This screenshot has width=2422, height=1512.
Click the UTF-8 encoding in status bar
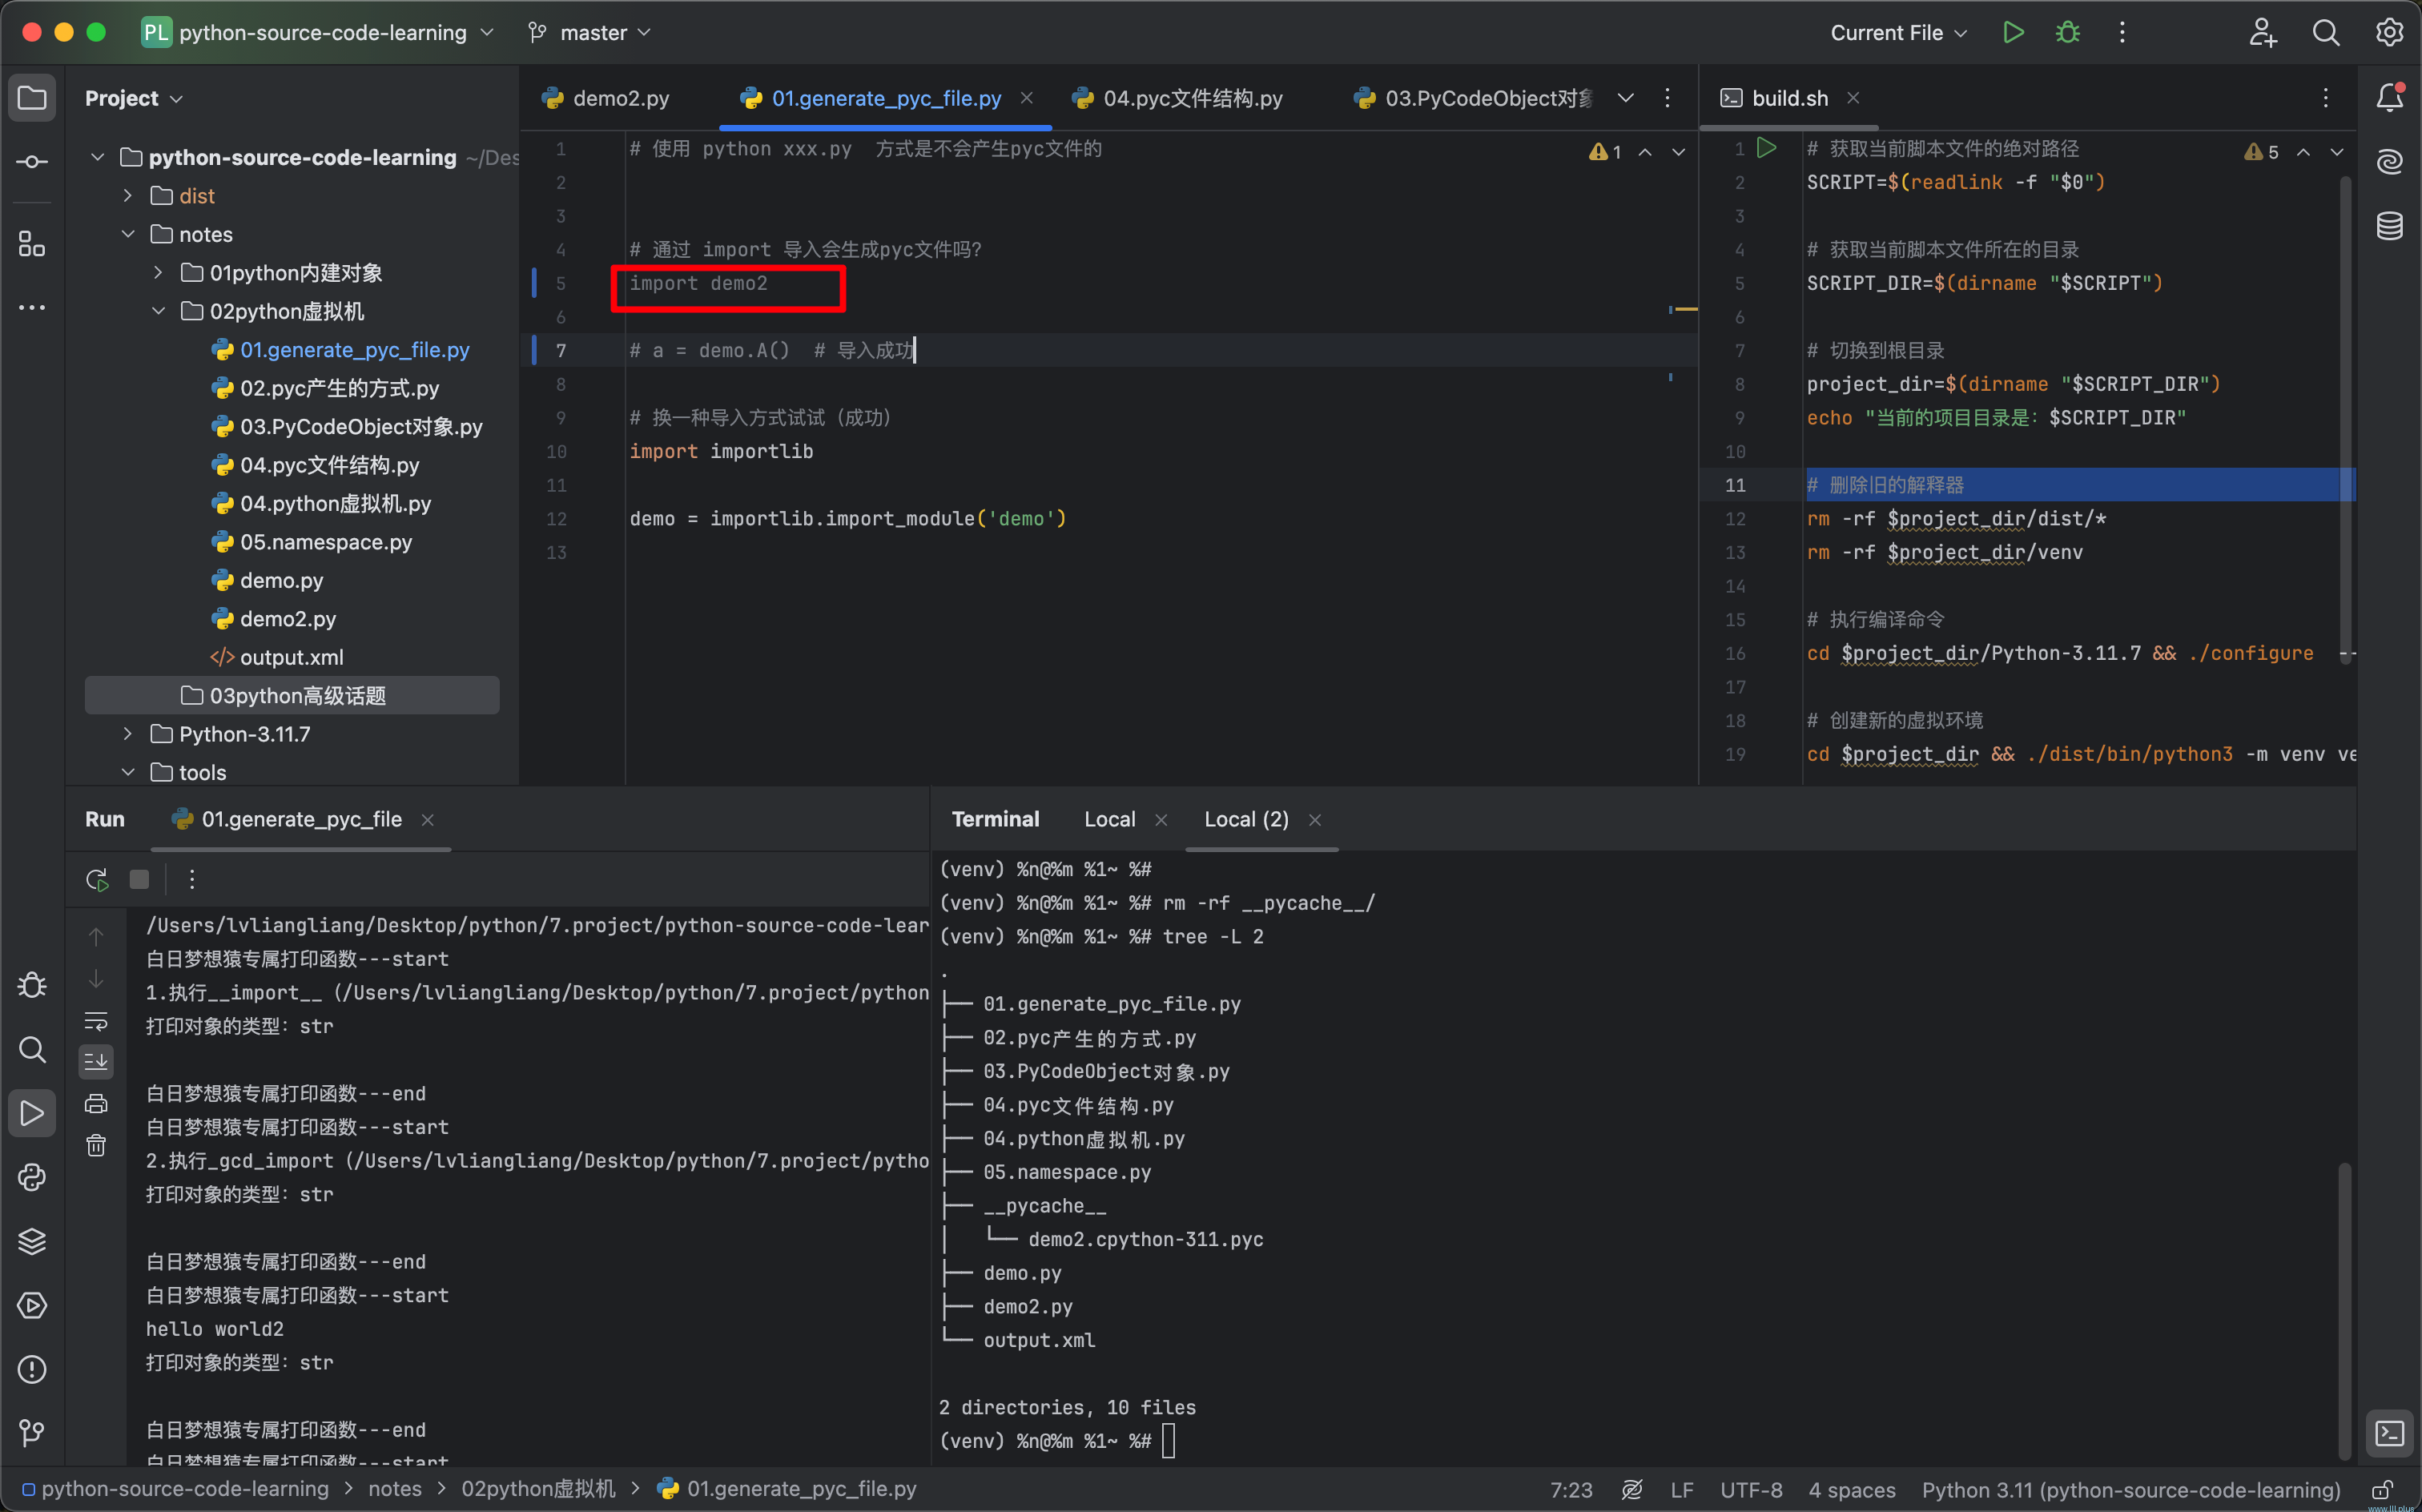tap(1751, 1490)
